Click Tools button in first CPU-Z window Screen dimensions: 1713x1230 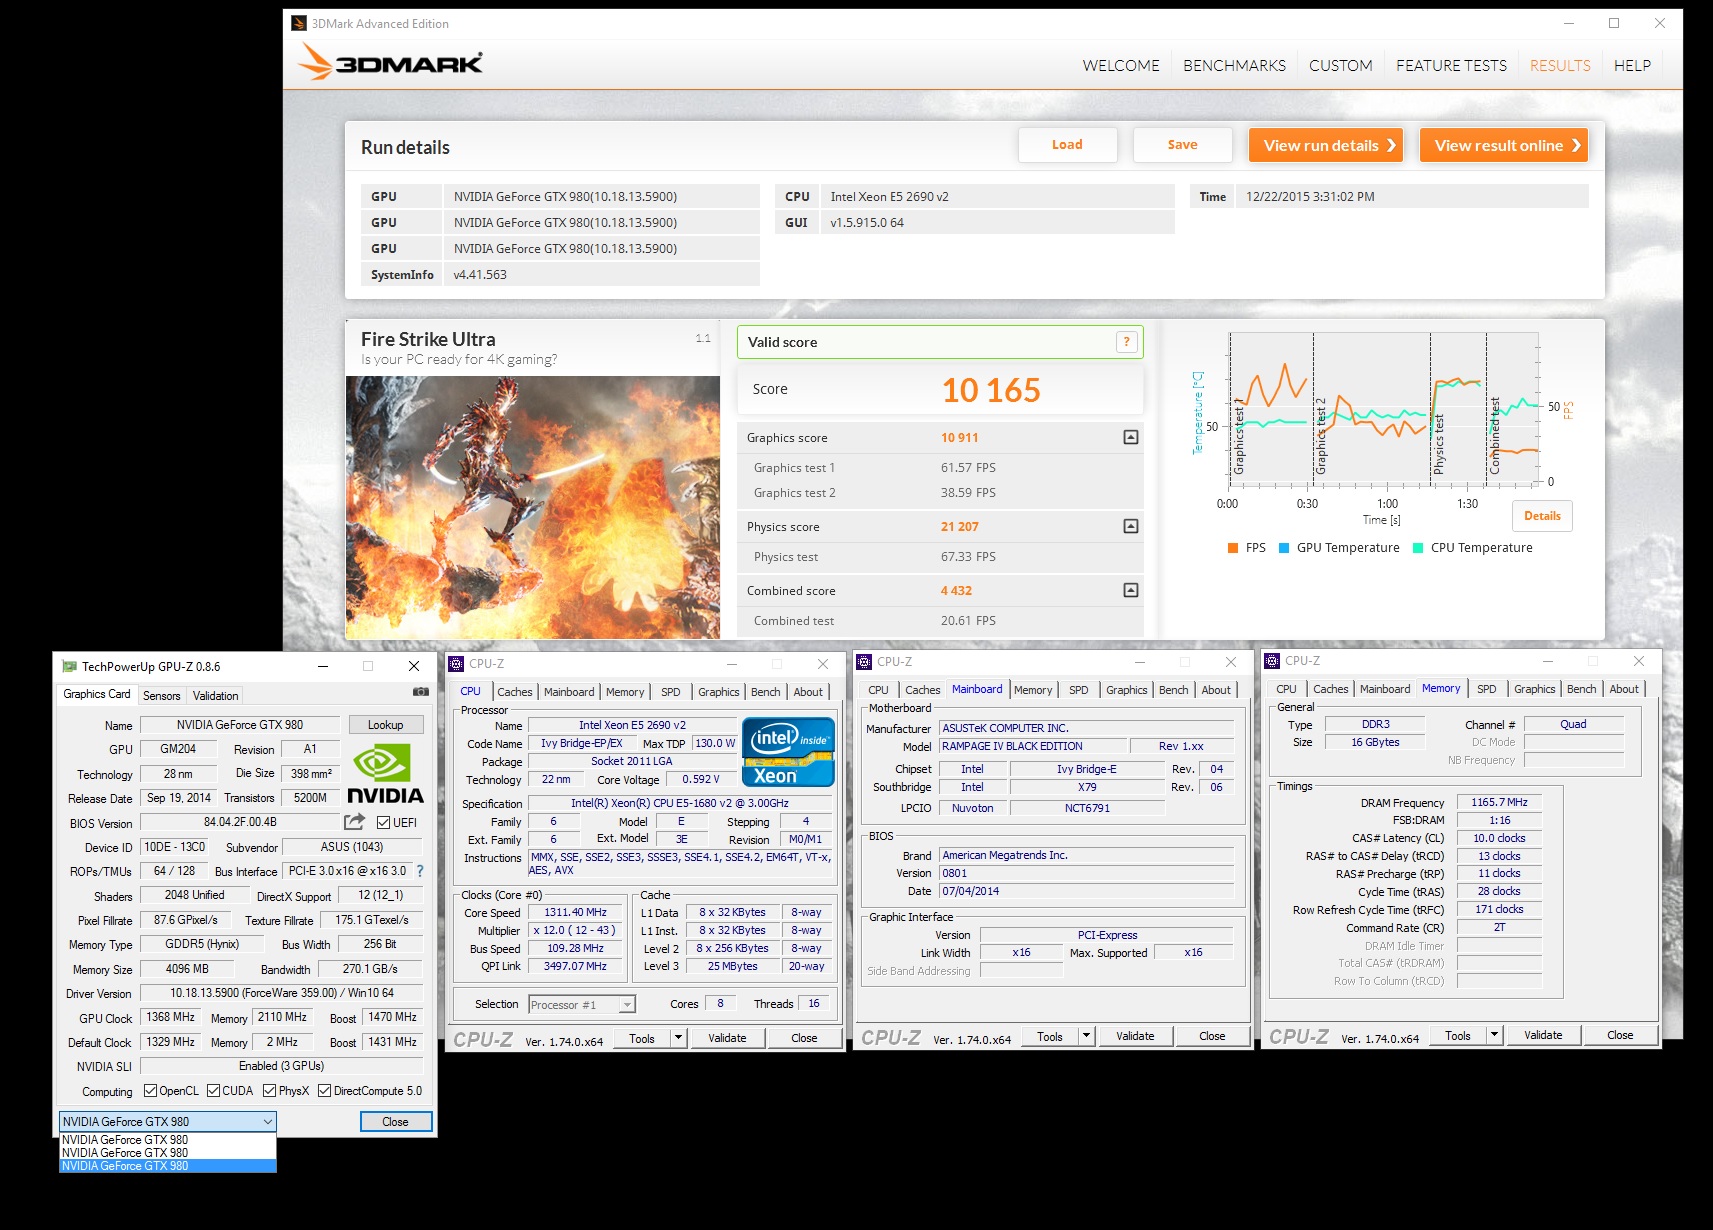(642, 1038)
